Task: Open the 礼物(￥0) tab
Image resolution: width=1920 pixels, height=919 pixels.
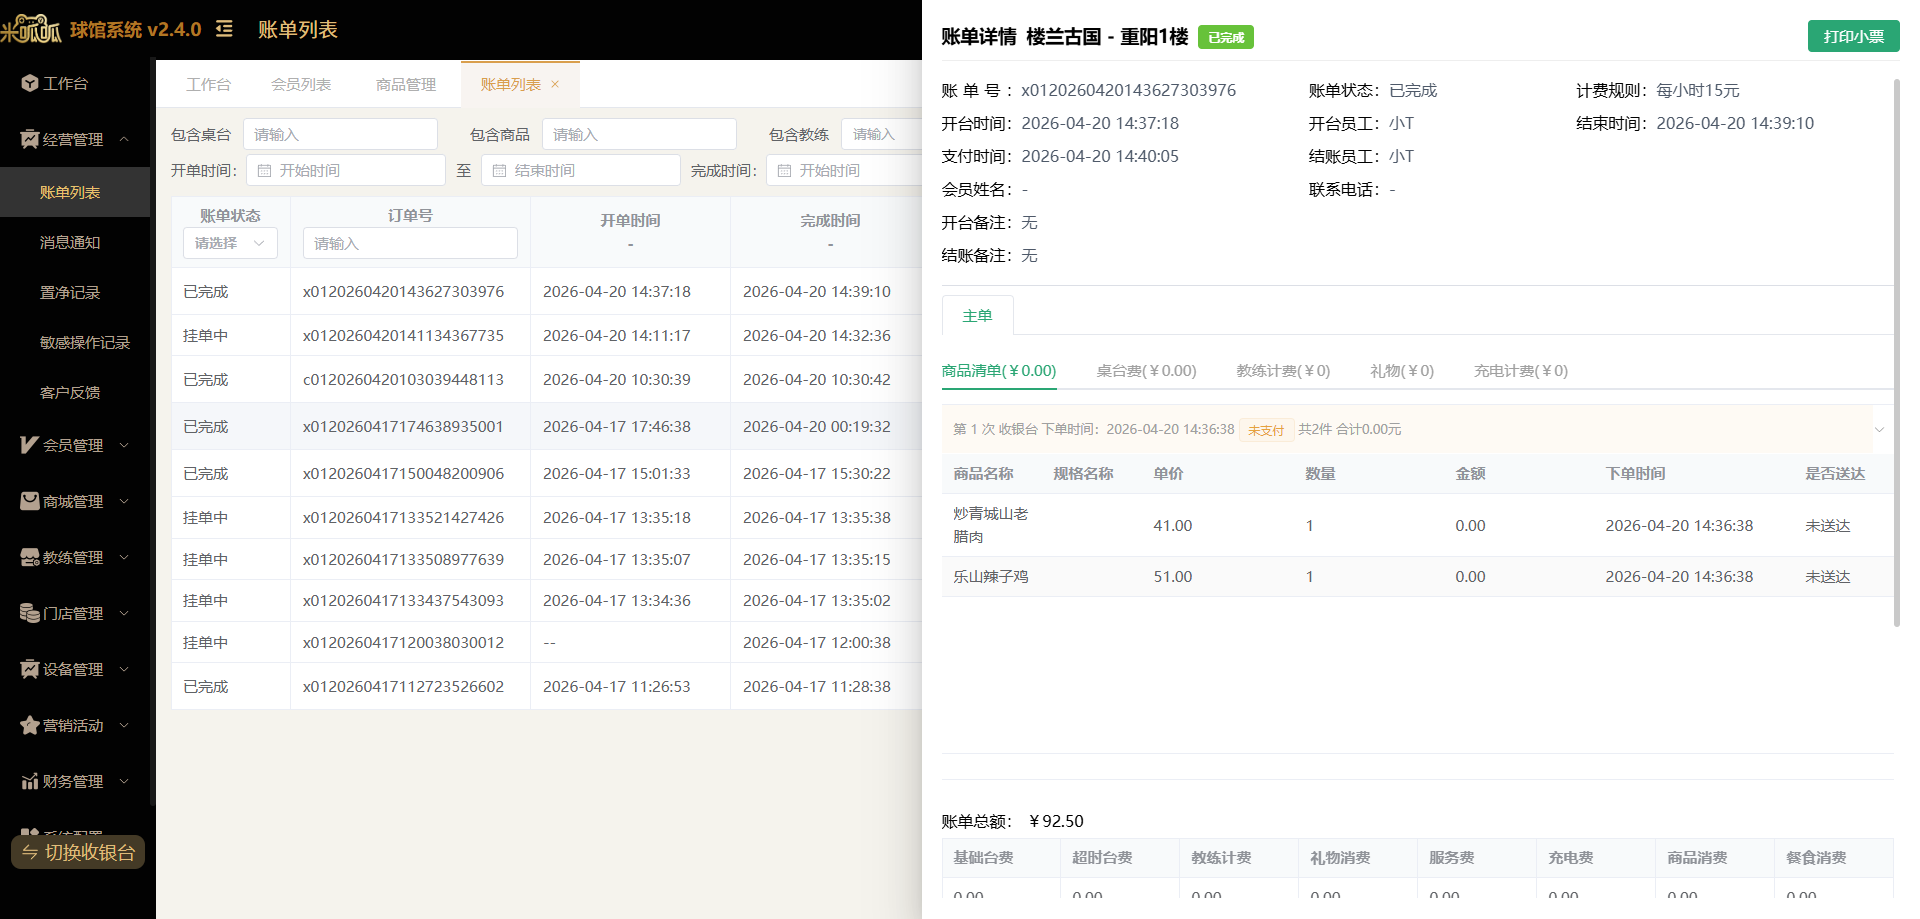Action: tap(1402, 371)
